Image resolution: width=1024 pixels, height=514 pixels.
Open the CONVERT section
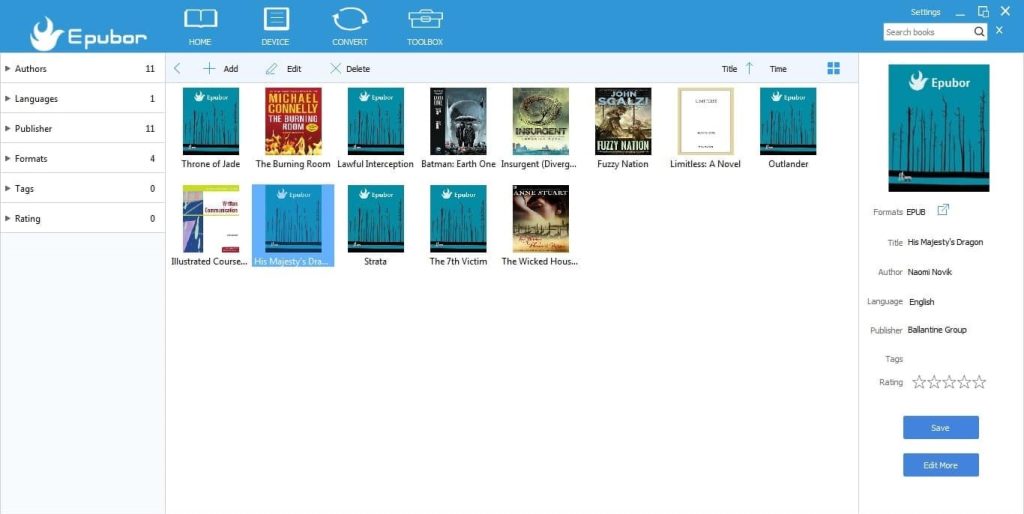click(x=350, y=26)
